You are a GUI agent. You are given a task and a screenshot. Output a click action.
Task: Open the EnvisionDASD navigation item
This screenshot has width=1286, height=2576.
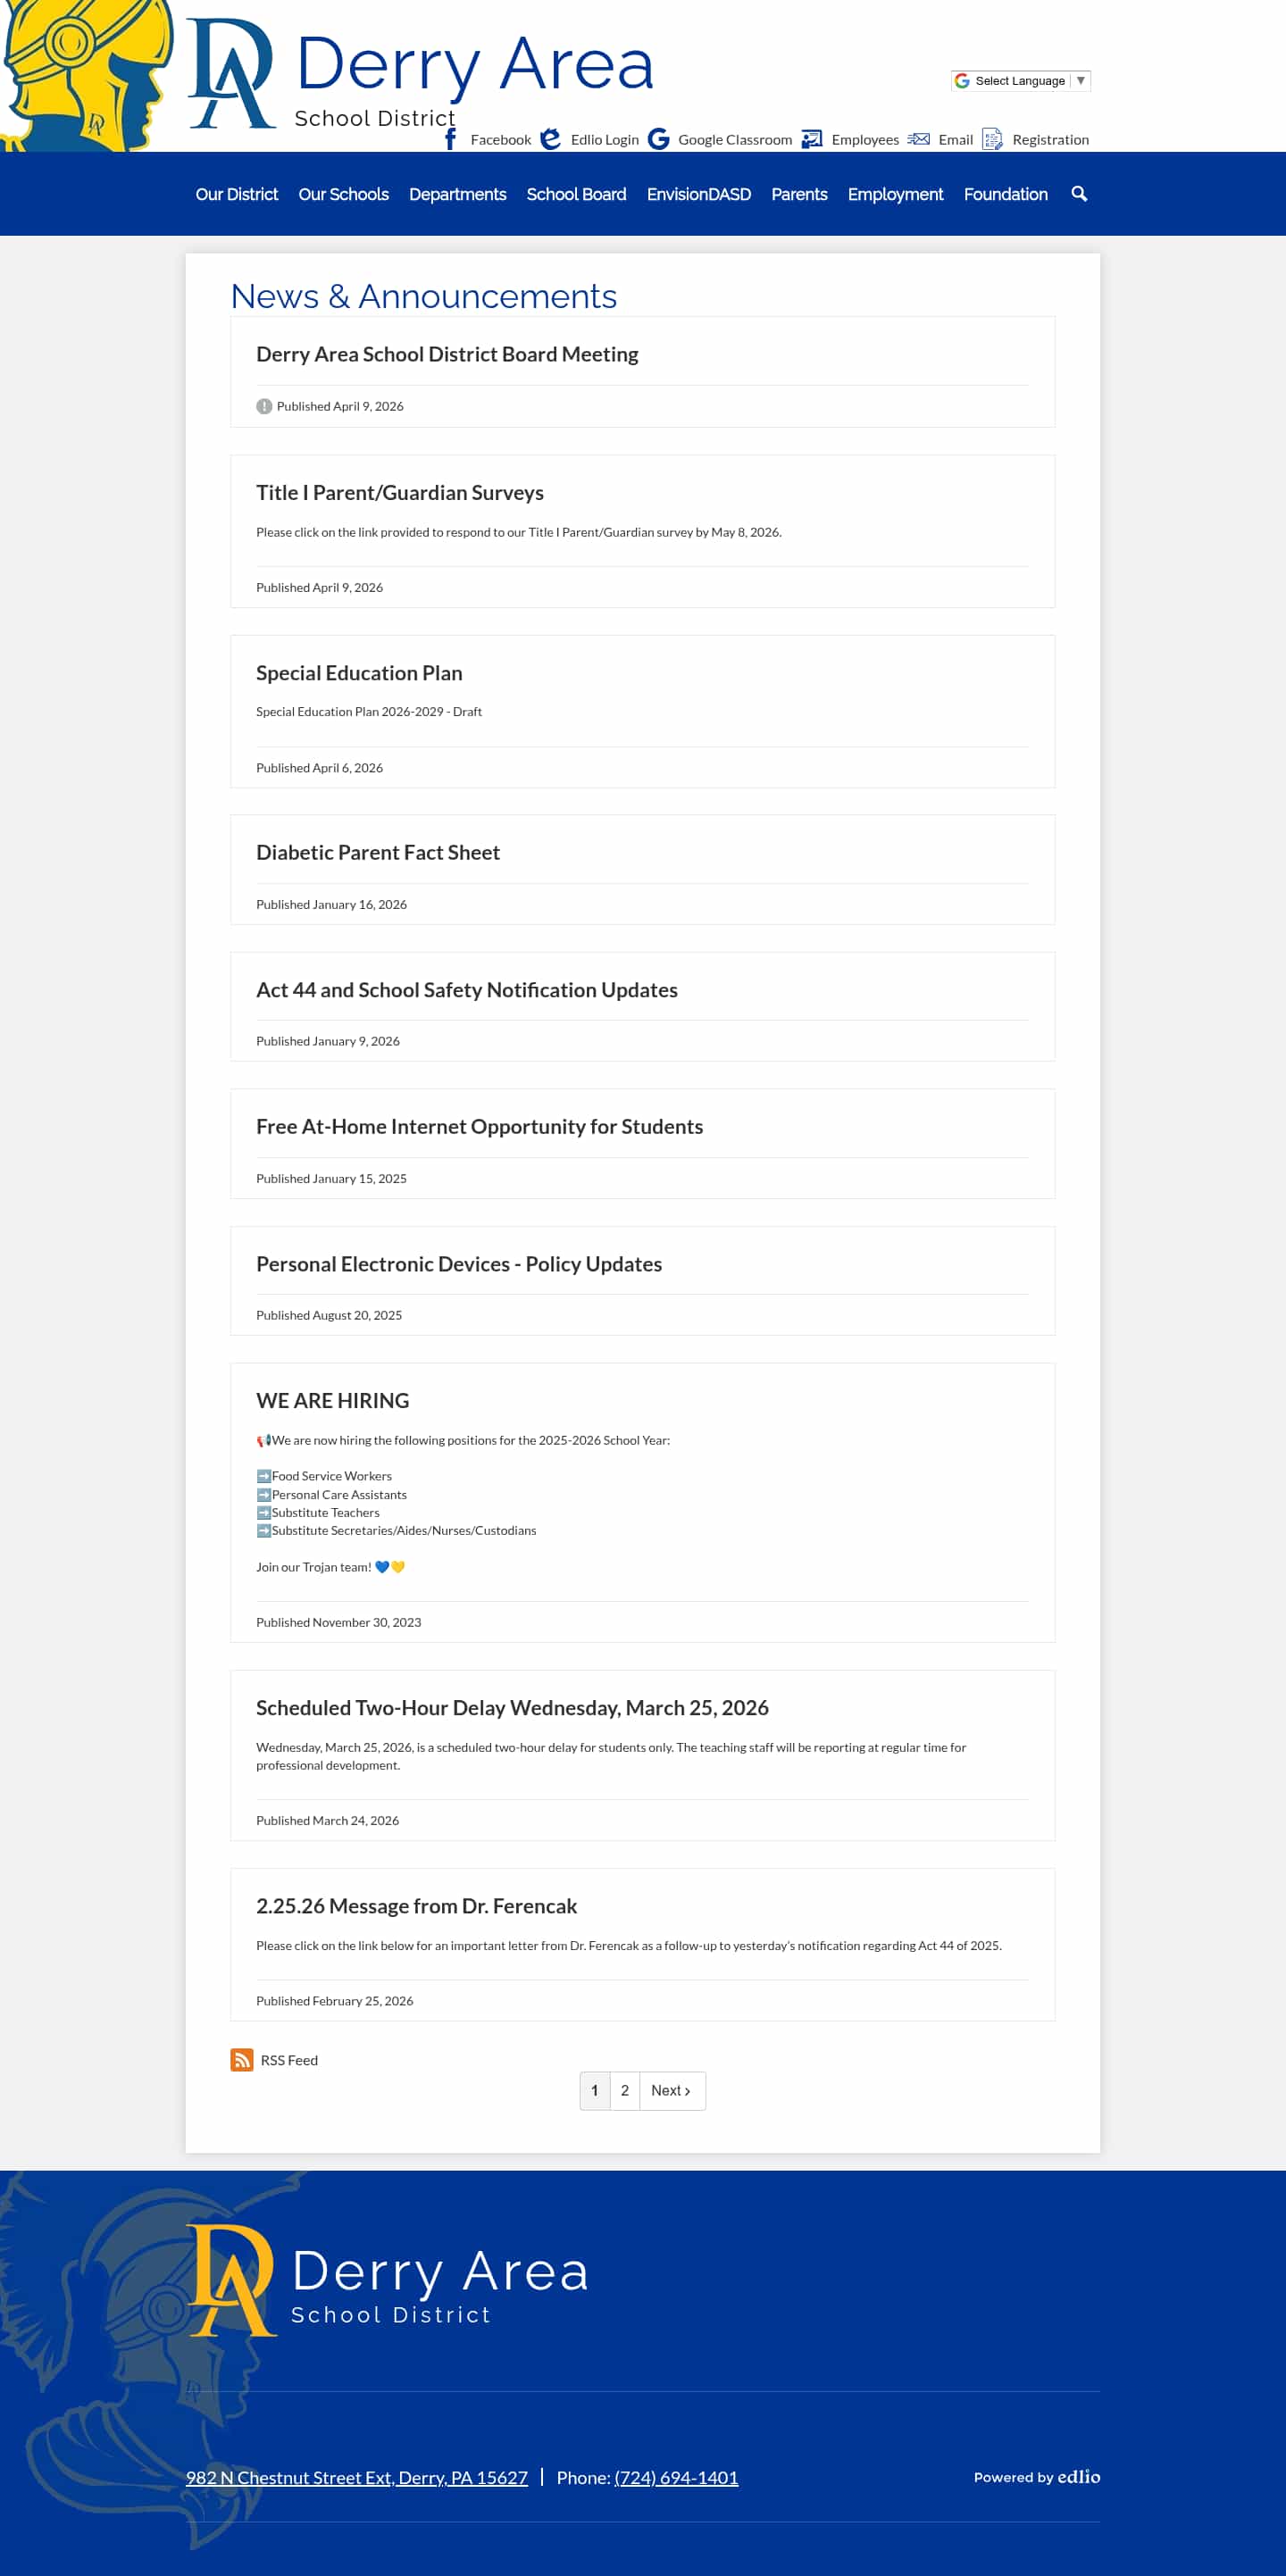tap(699, 194)
